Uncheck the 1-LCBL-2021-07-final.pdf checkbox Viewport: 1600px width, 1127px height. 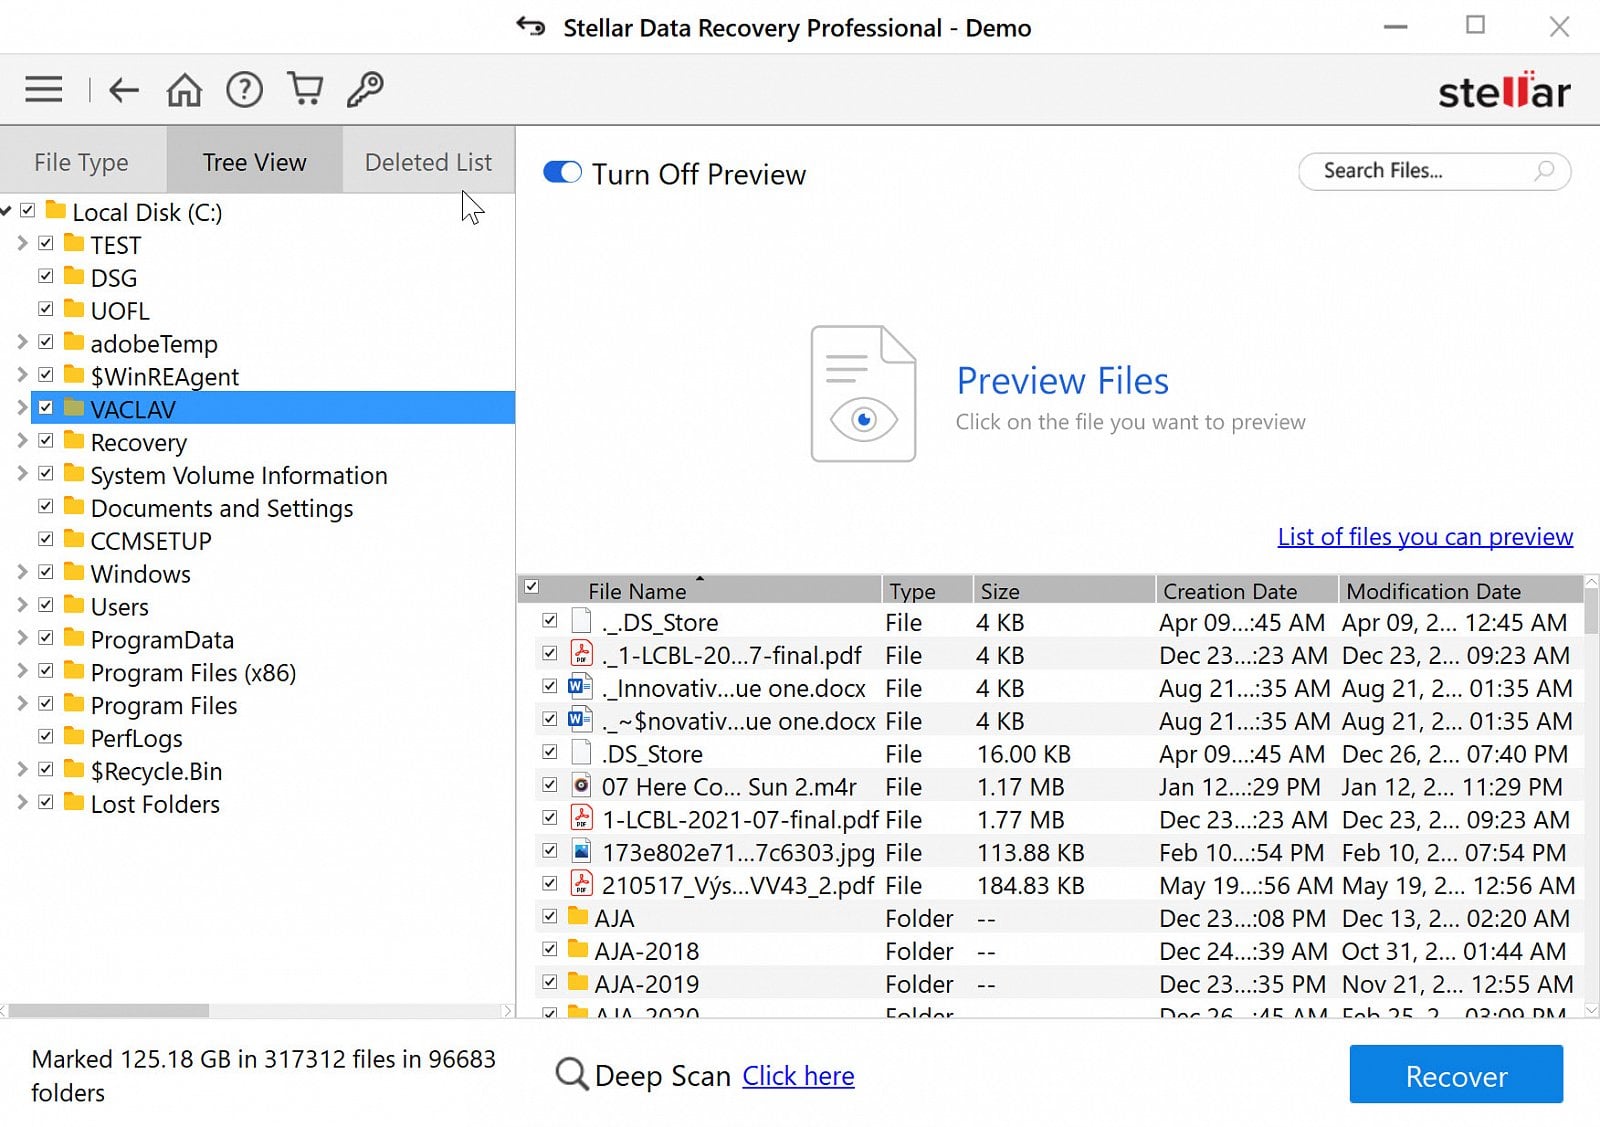click(550, 818)
